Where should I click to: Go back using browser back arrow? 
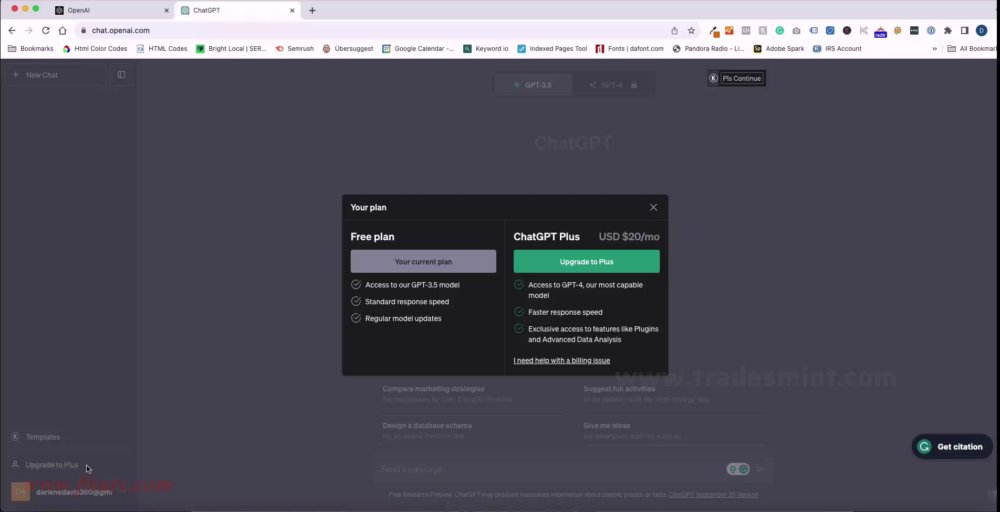pyautogui.click(x=12, y=31)
